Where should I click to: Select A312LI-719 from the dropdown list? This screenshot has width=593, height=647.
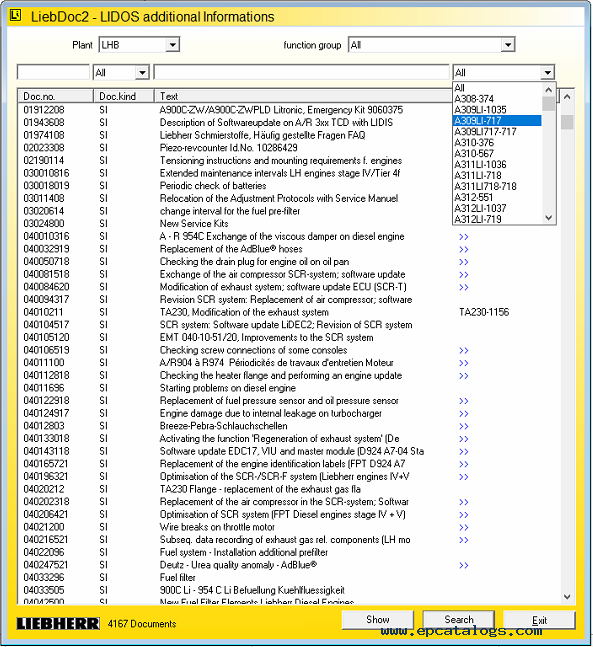click(x=497, y=219)
